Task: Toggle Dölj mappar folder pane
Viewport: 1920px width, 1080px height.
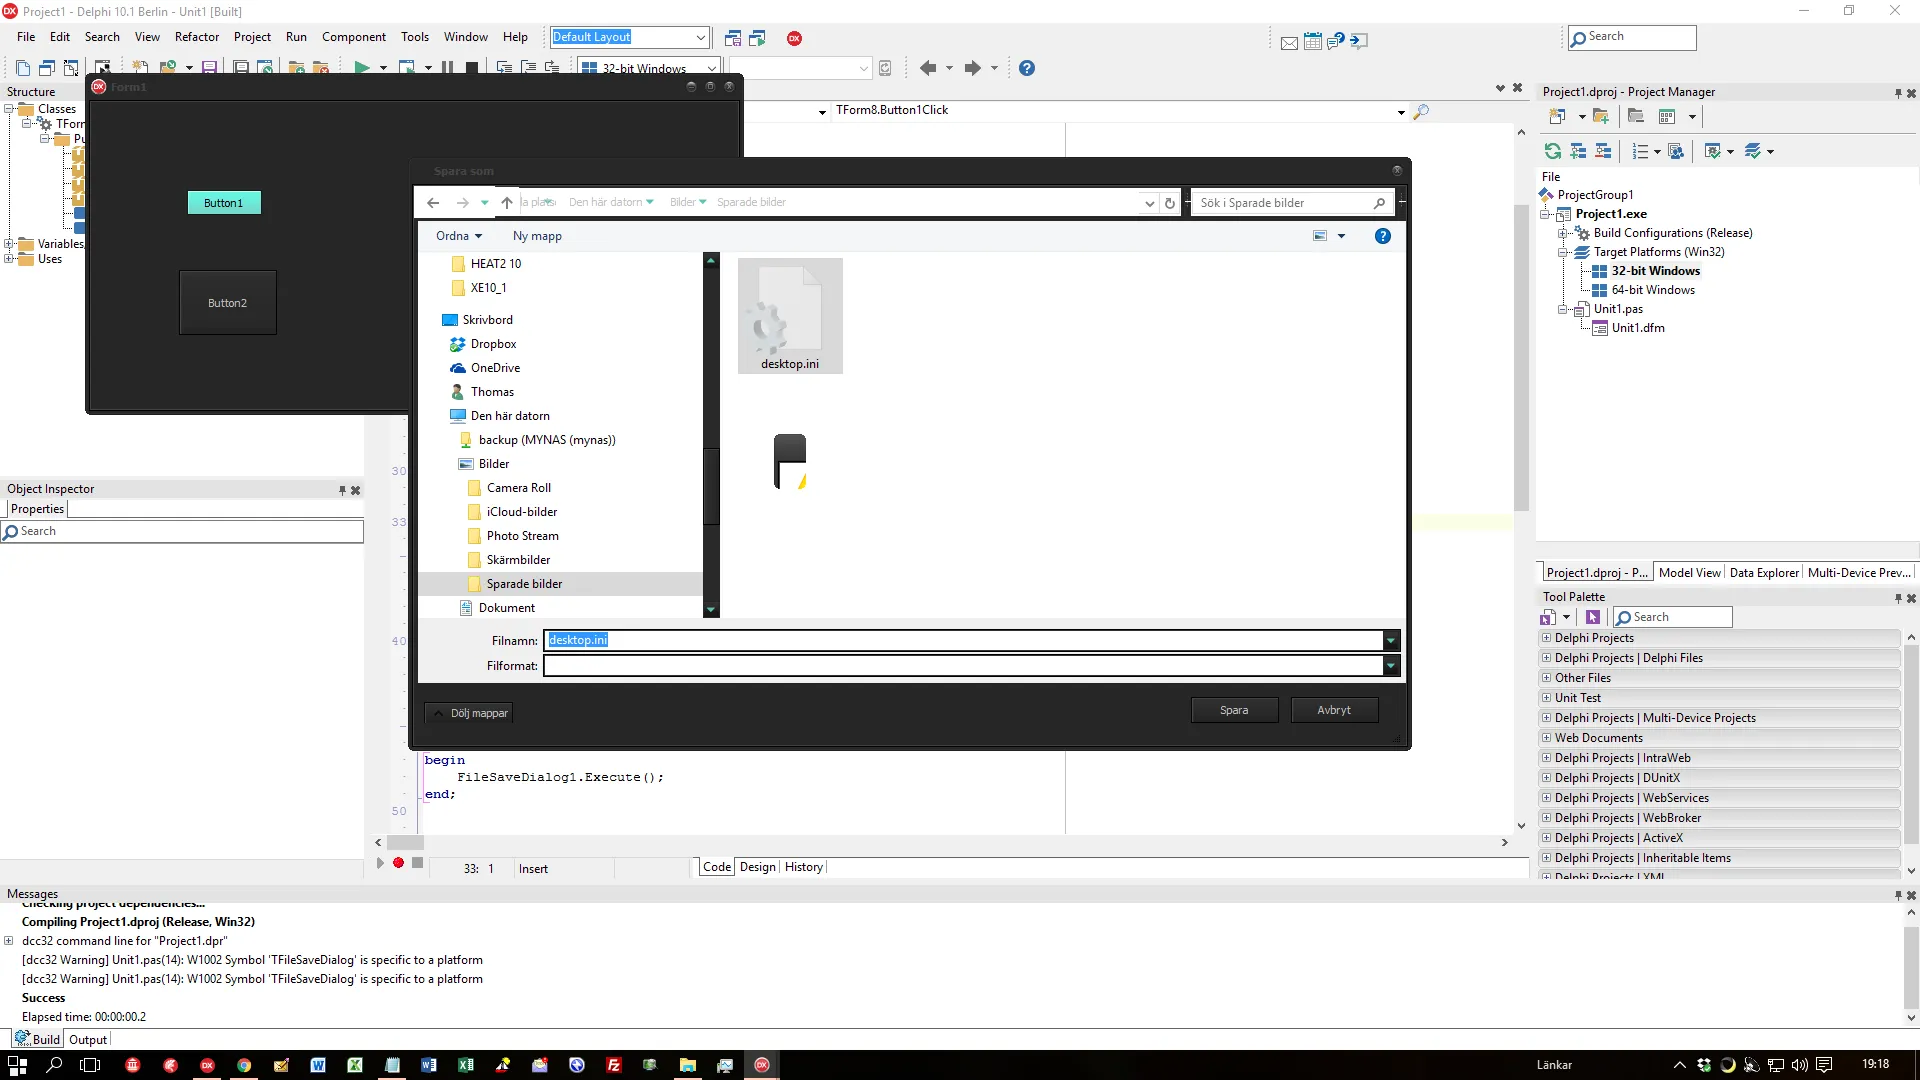Action: point(470,713)
